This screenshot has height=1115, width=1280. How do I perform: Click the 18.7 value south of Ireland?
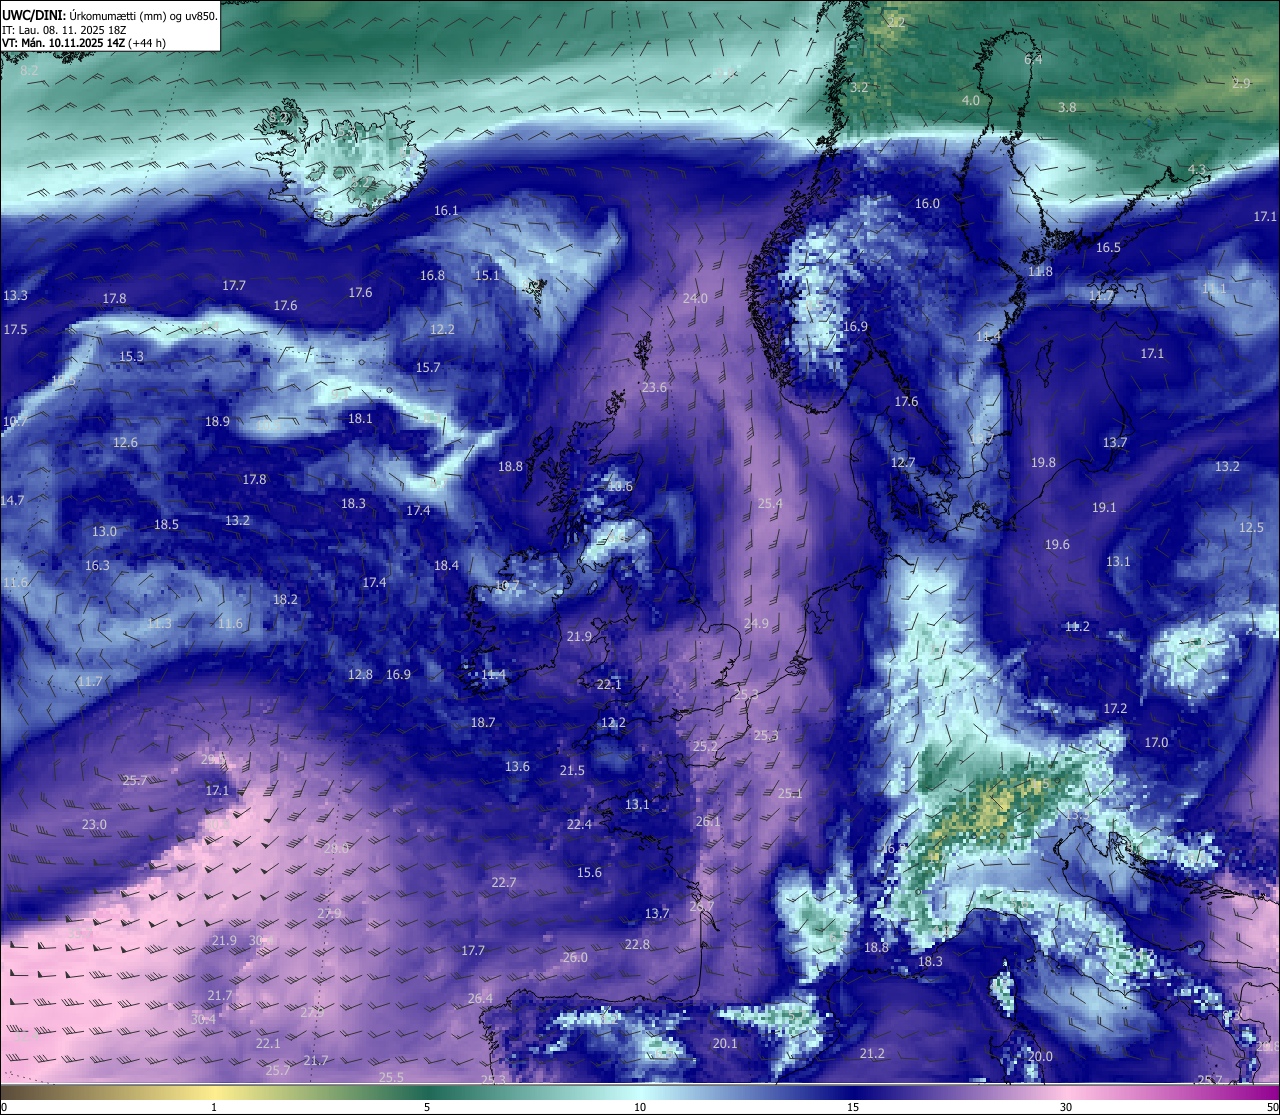coord(483,722)
